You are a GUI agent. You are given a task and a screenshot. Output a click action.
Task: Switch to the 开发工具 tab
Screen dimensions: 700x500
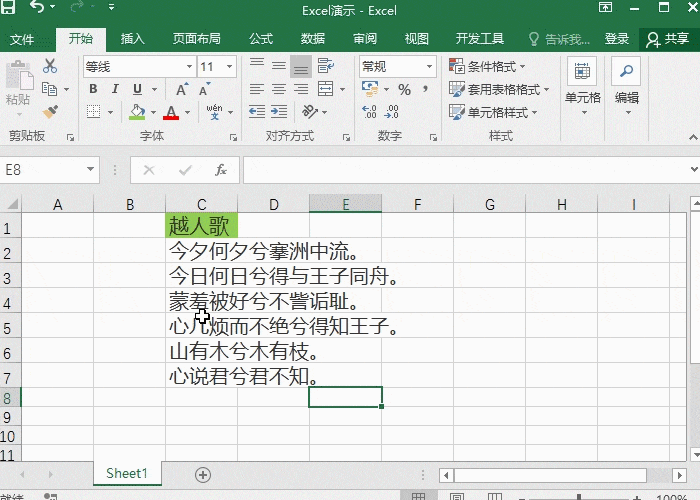pos(480,39)
